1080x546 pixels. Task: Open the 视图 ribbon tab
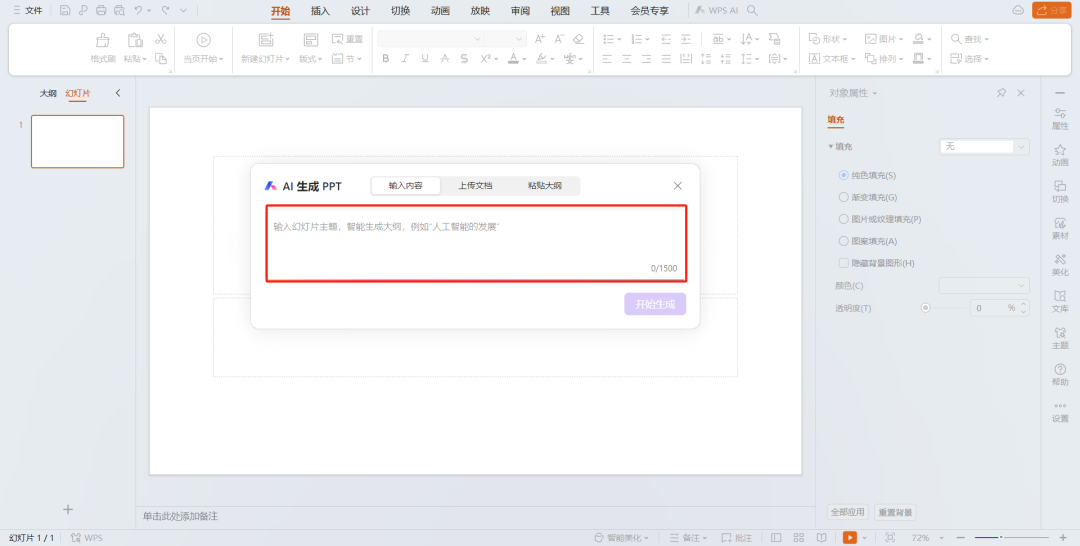tap(560, 11)
